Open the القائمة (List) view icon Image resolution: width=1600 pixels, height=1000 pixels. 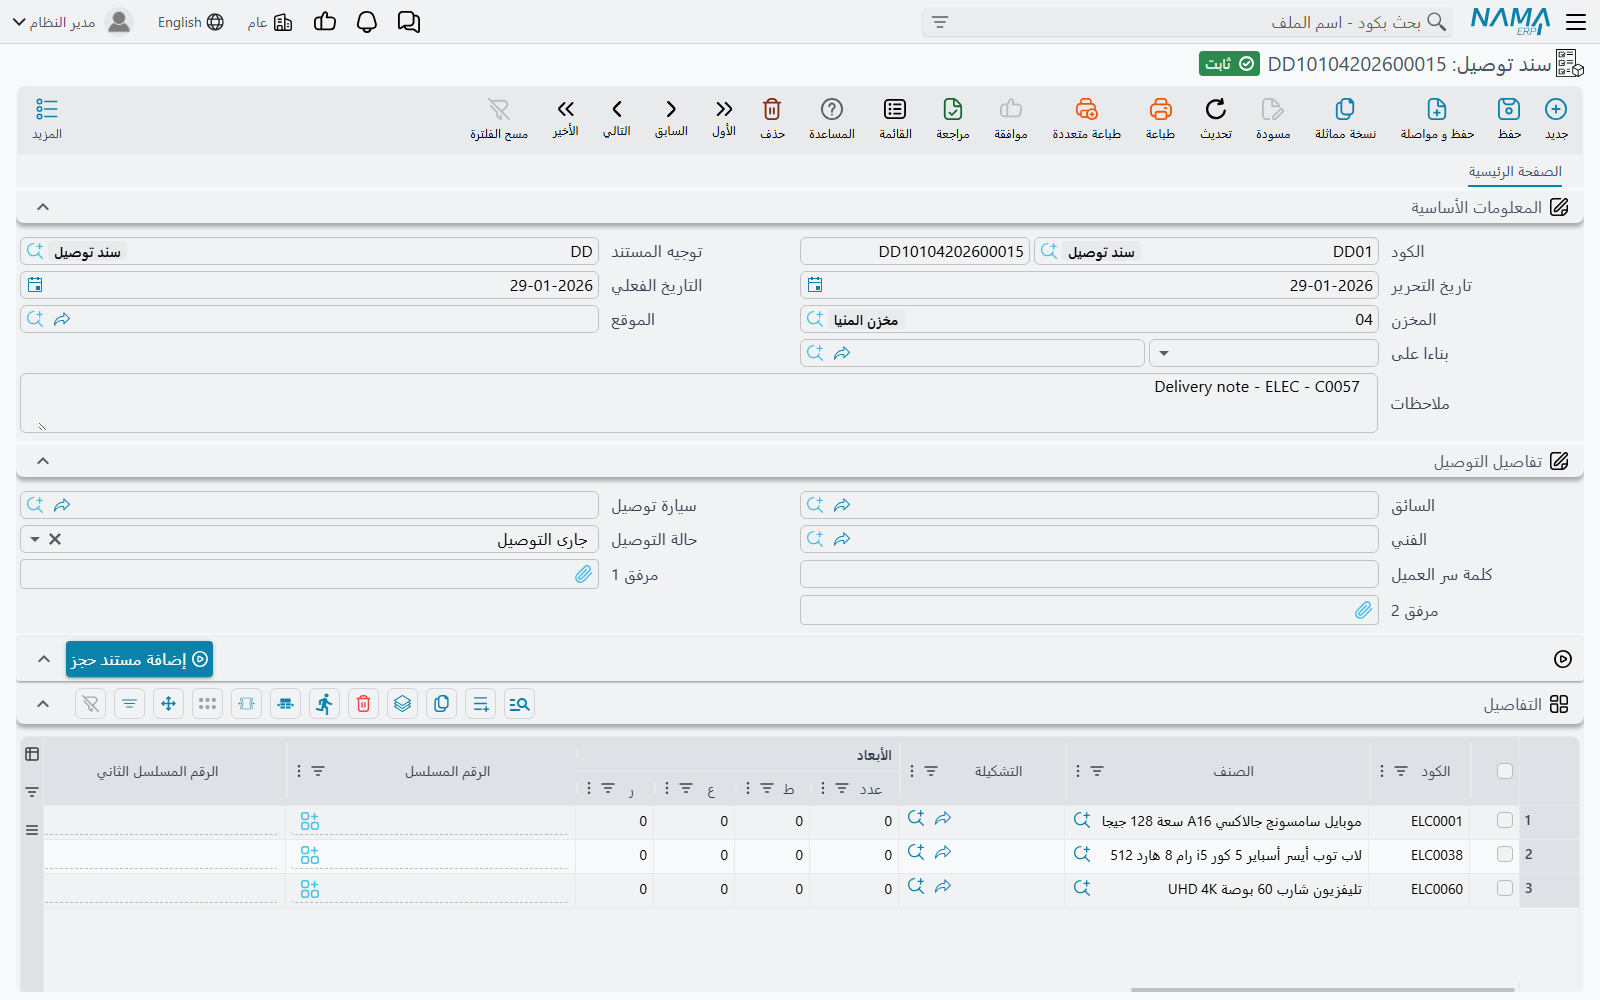click(895, 109)
